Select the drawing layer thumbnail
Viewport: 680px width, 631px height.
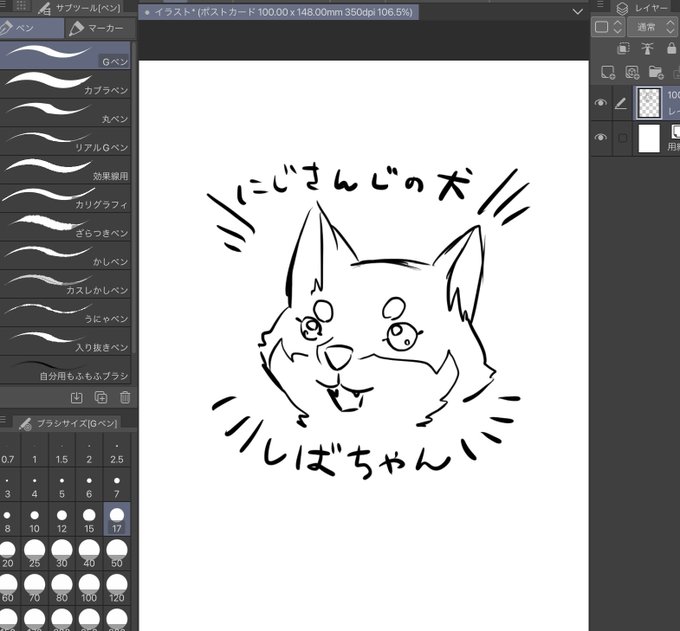pyautogui.click(x=649, y=103)
